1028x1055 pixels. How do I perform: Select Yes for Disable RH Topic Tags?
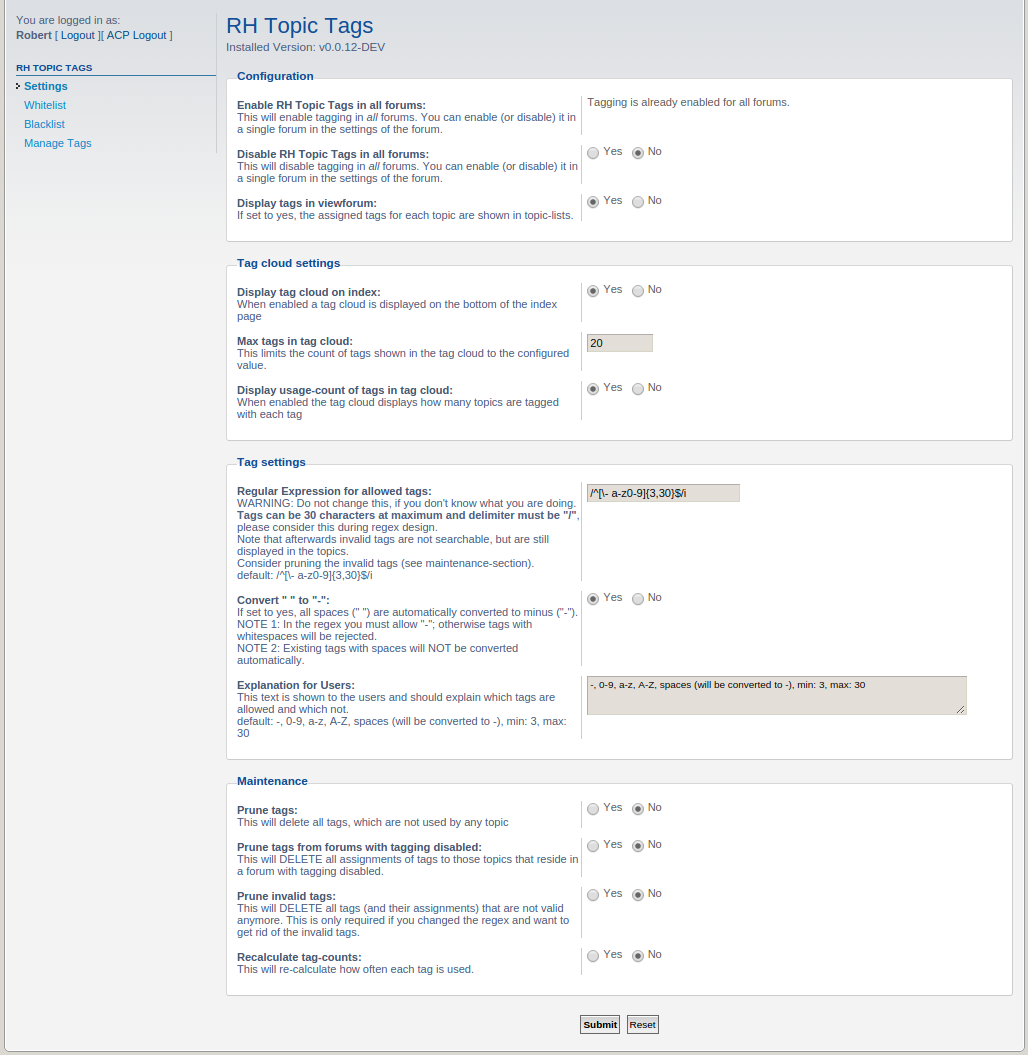coord(593,153)
